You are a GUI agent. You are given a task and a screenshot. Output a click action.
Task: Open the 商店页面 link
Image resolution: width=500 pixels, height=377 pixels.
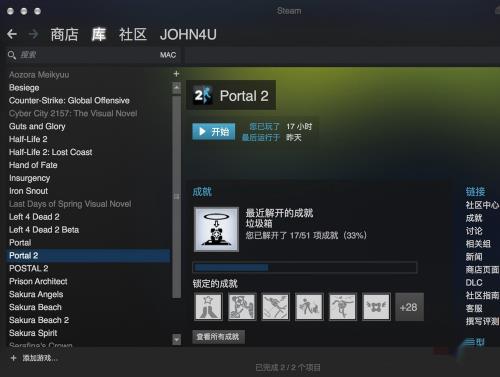pyautogui.click(x=482, y=270)
